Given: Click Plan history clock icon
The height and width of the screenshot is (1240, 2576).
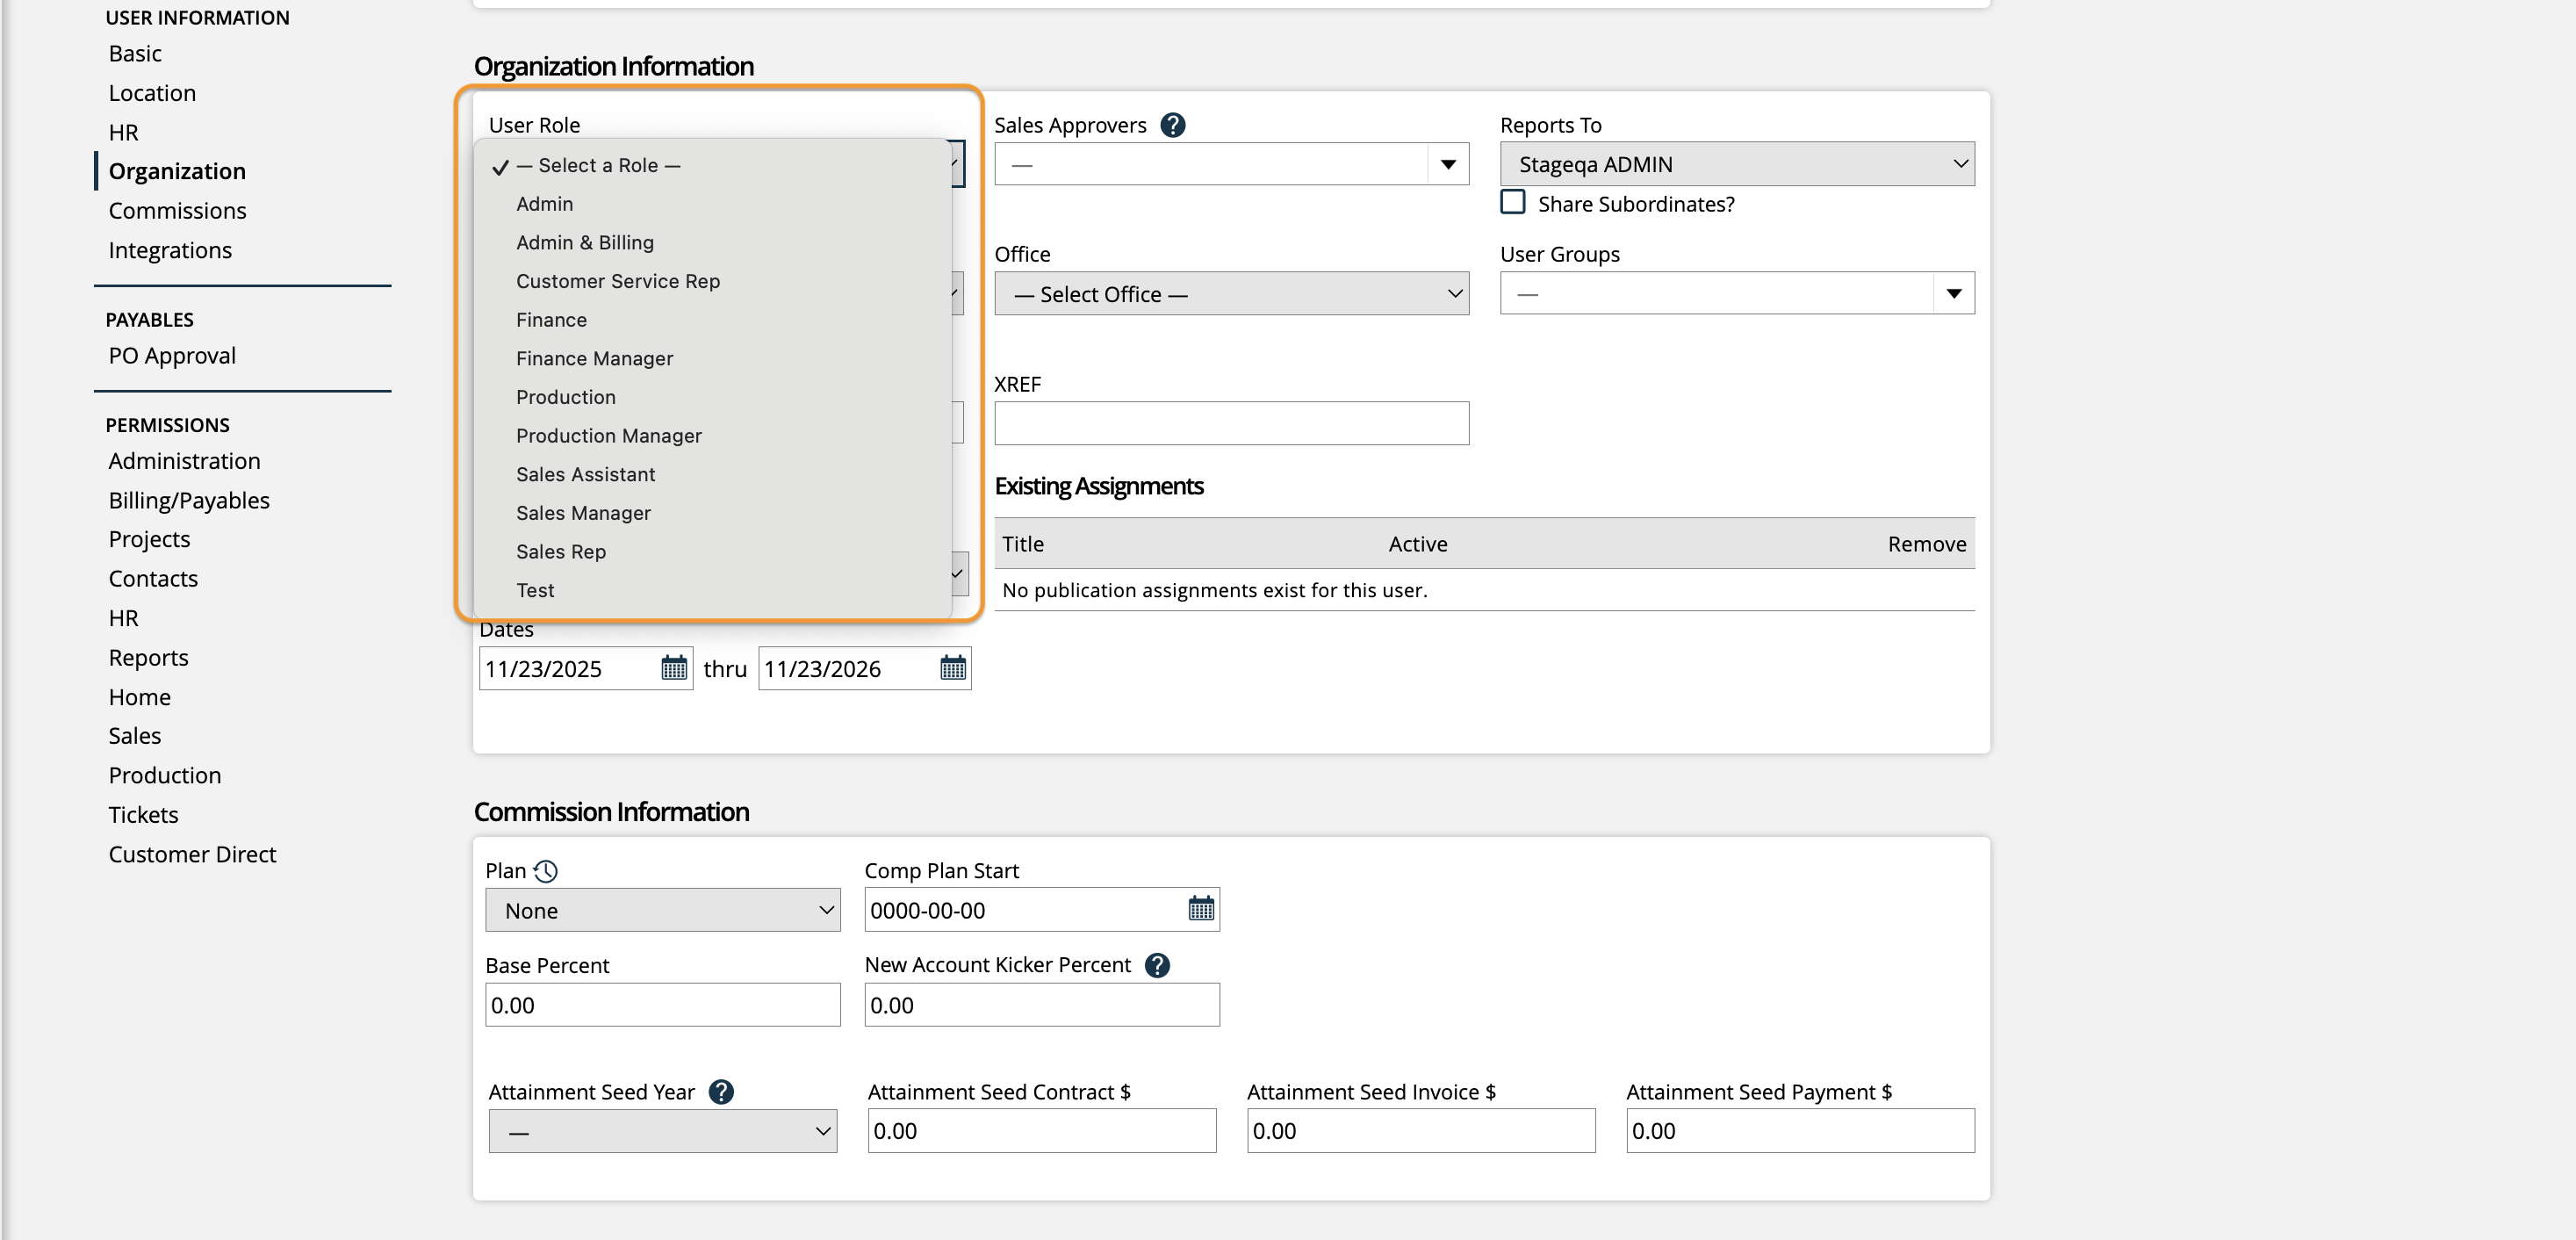Looking at the screenshot, I should (x=546, y=871).
